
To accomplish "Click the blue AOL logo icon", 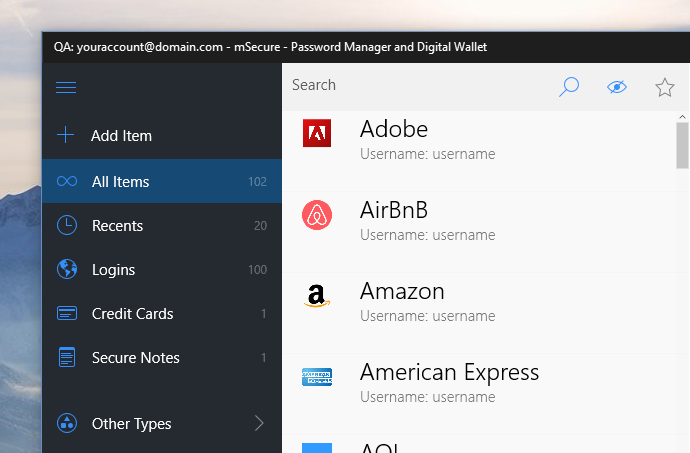I will pos(317,448).
